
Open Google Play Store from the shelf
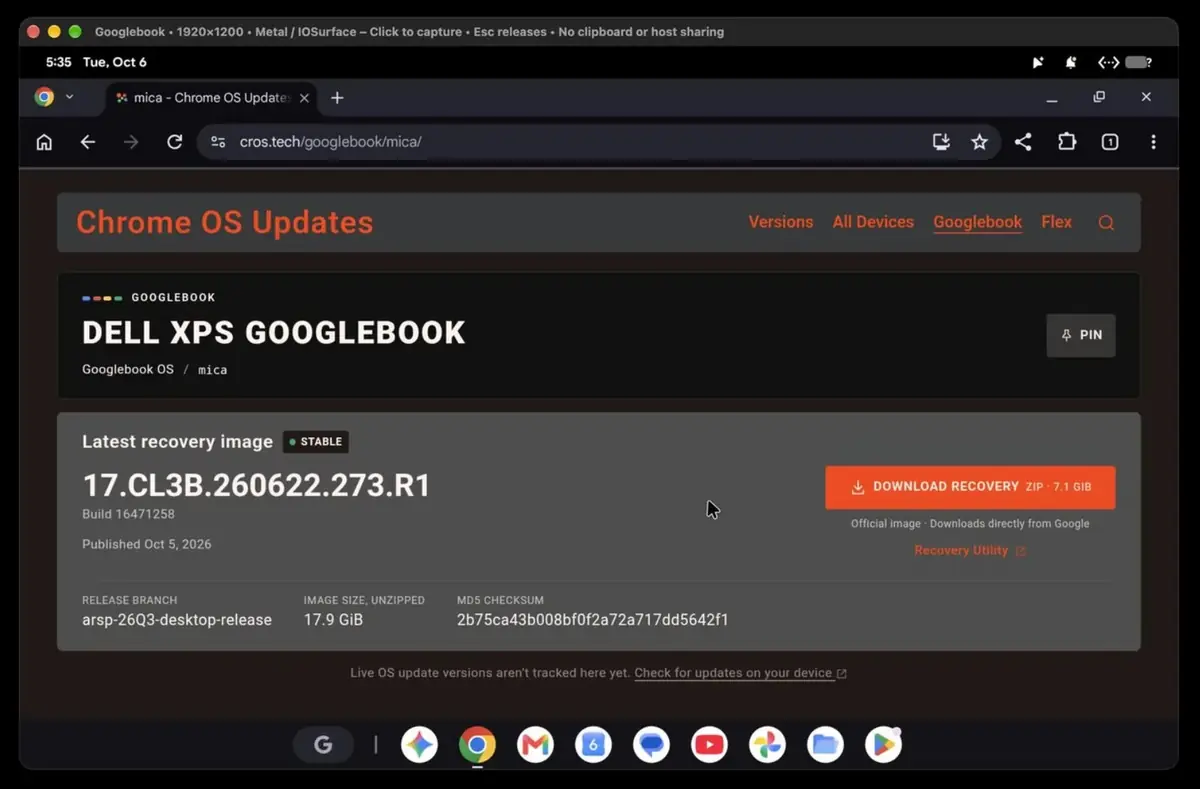[884, 744]
